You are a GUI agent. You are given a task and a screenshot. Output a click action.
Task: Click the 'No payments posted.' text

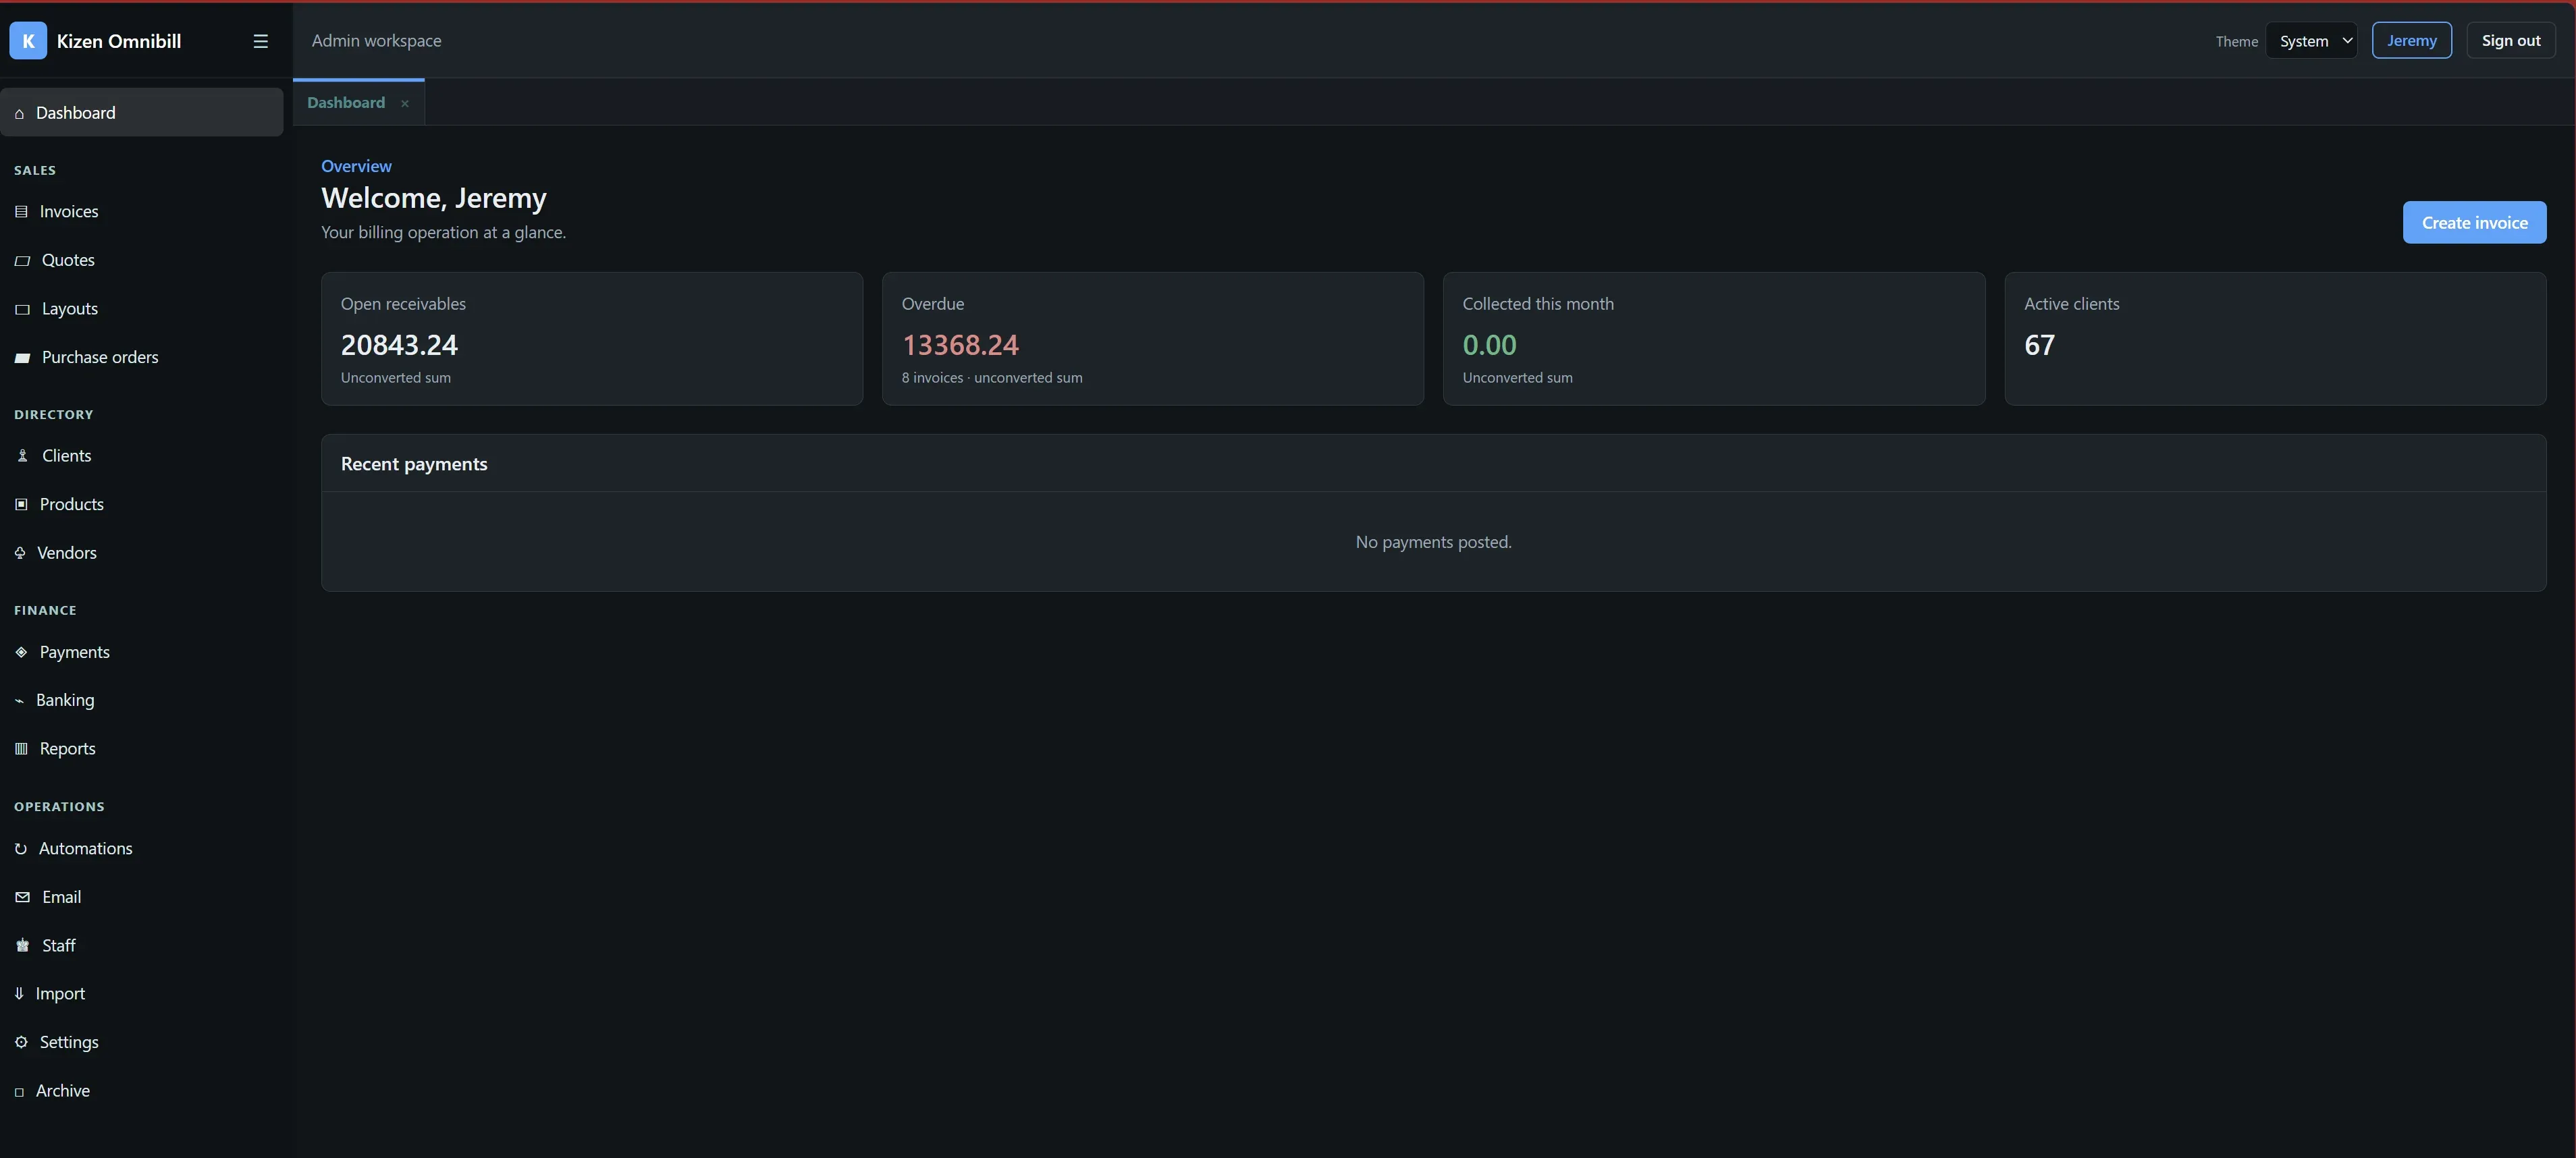point(1433,542)
